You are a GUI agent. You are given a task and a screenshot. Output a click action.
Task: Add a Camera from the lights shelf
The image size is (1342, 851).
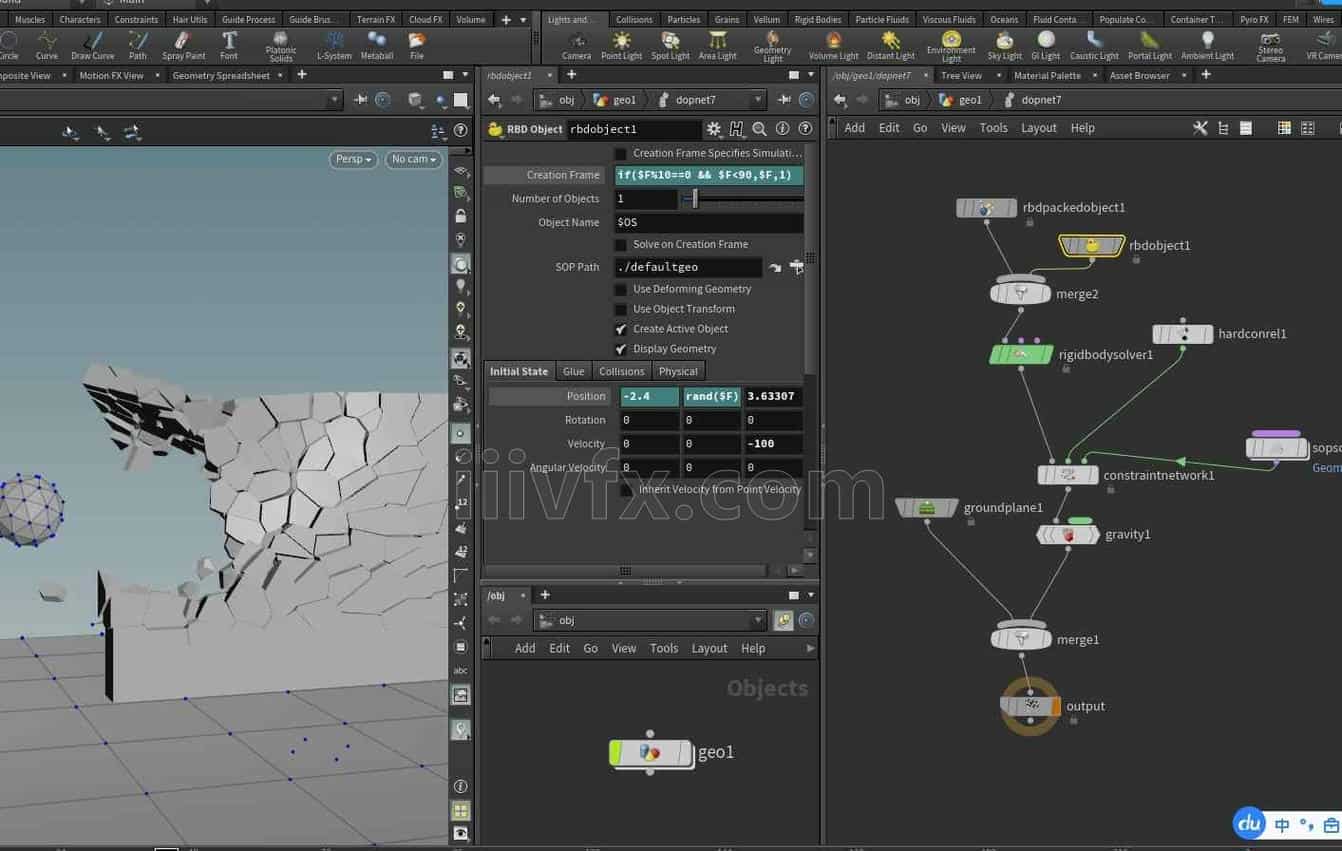point(576,45)
